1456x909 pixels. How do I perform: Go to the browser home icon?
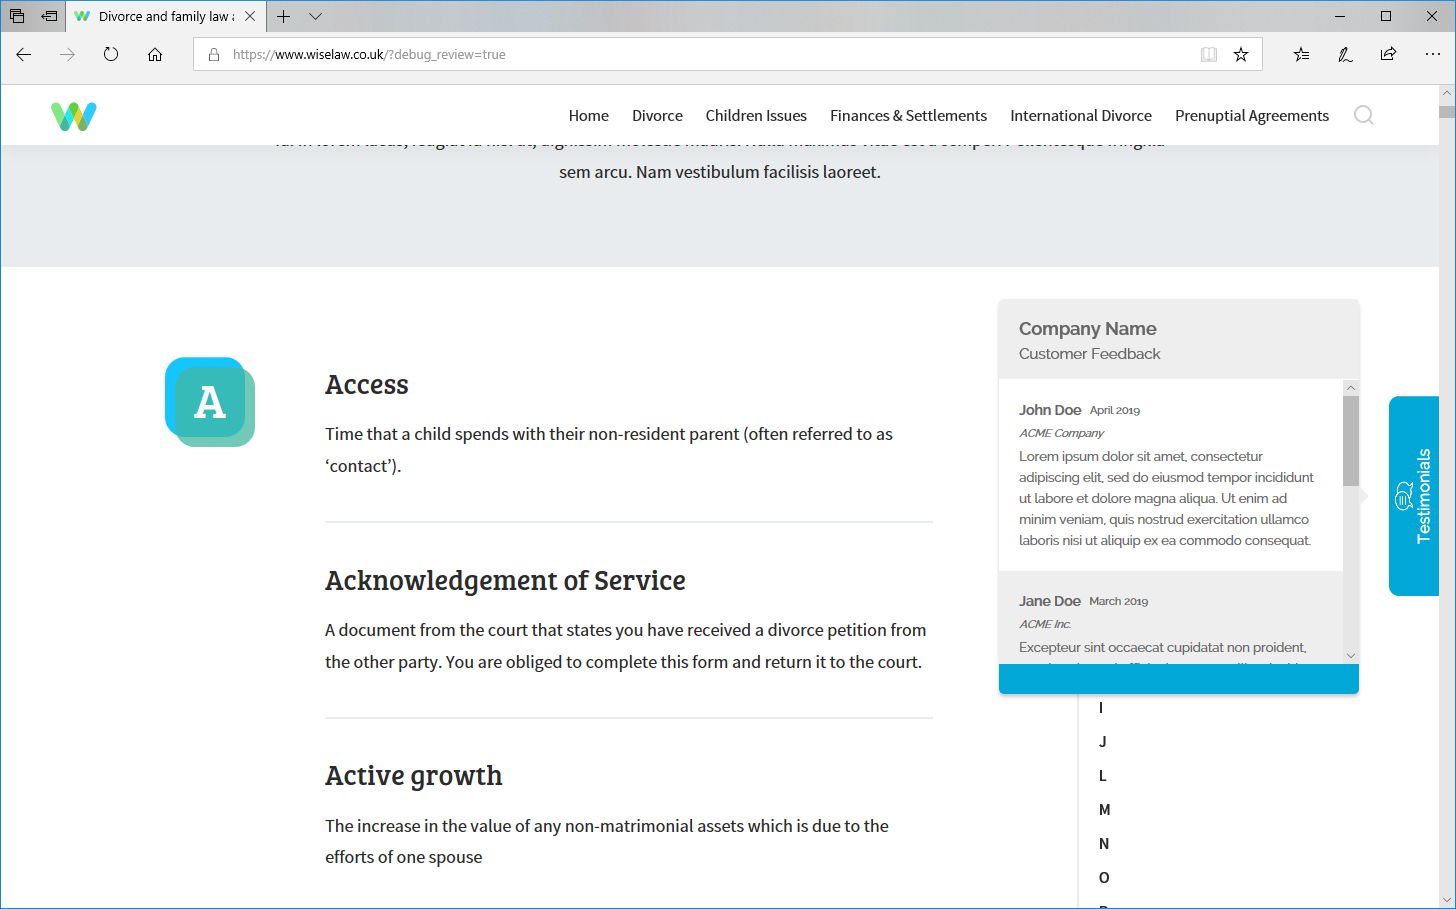[155, 54]
